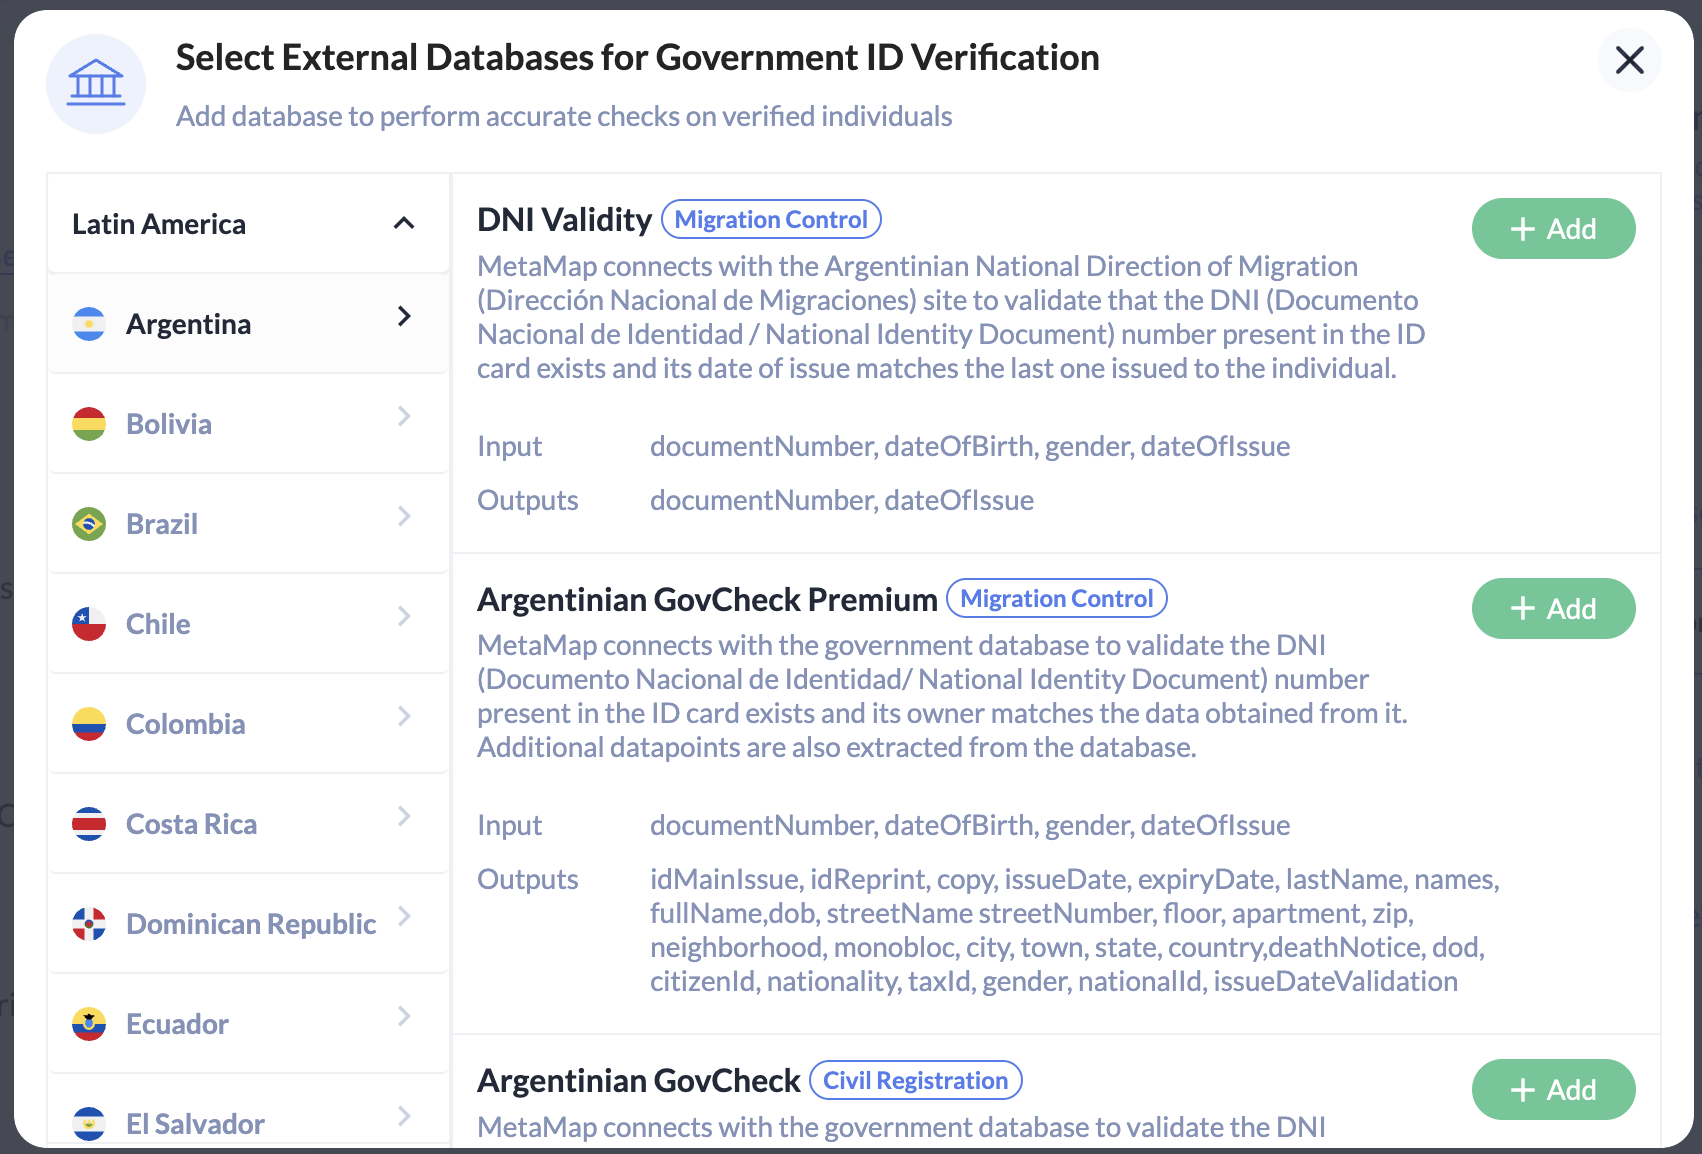Select Colombia in the country list

pos(248,724)
